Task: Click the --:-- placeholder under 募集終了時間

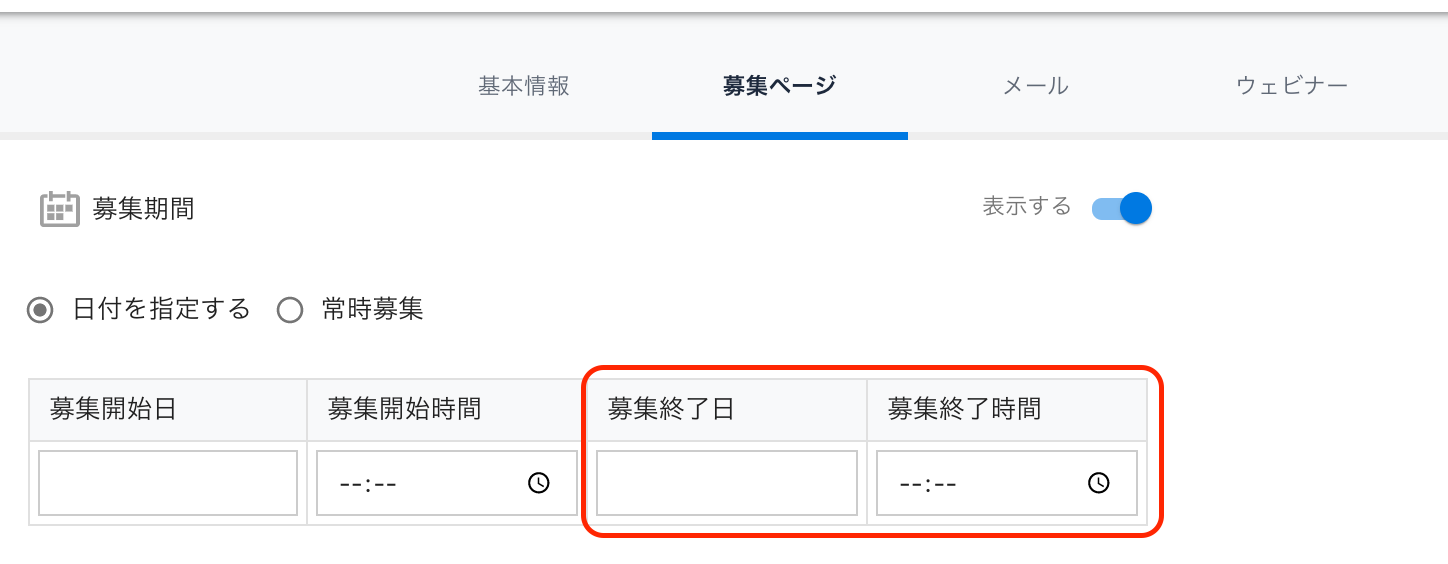Action: [929, 484]
